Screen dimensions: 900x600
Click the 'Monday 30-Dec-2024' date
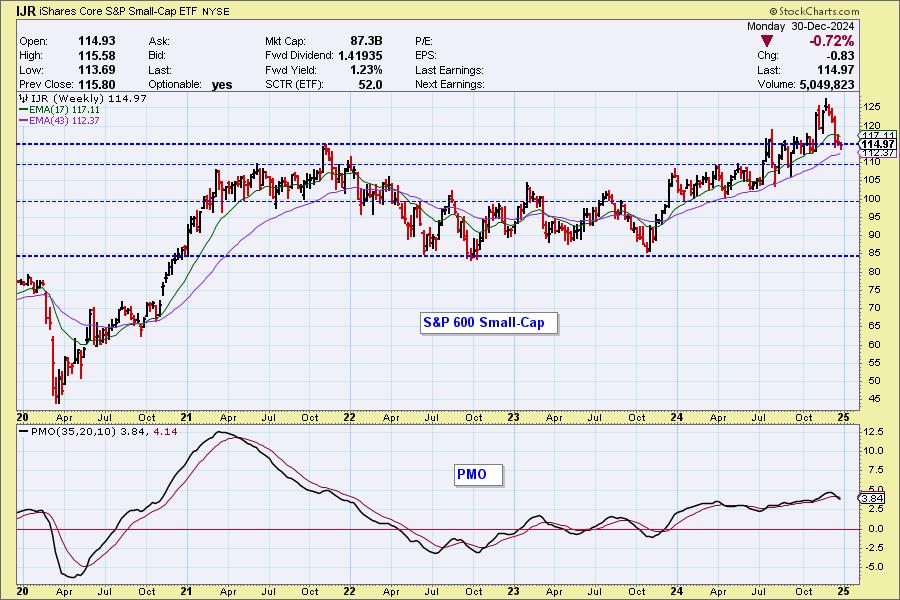(800, 26)
